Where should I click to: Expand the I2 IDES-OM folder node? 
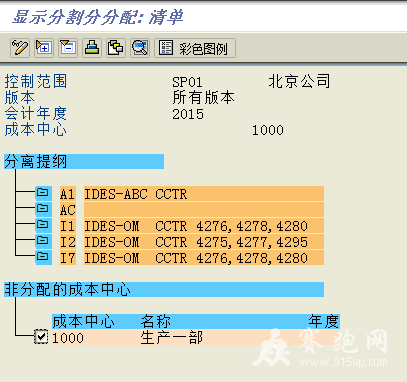(x=43, y=241)
